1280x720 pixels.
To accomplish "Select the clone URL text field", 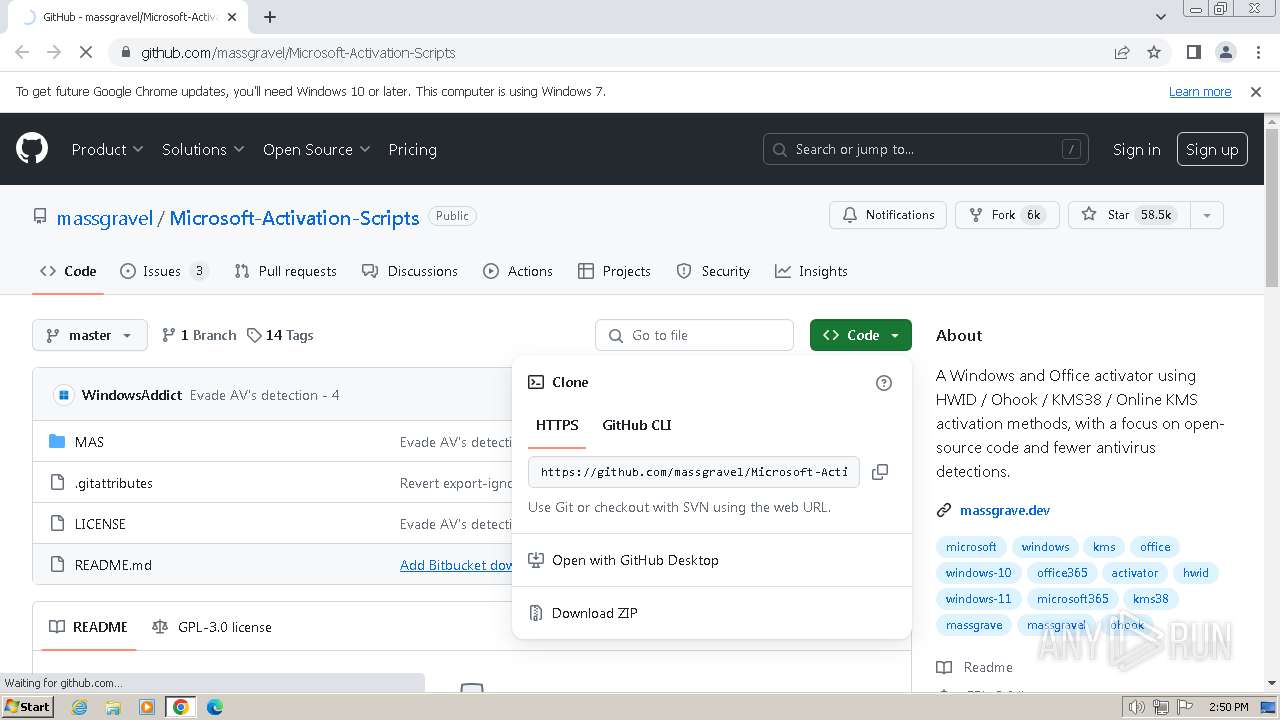I will 694,472.
